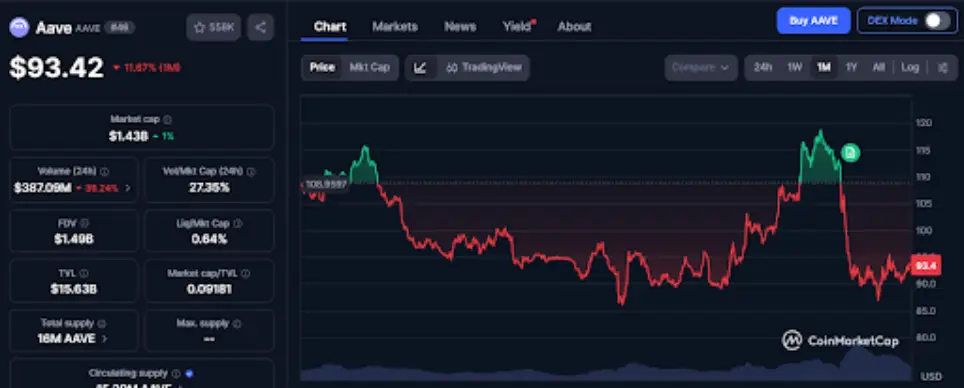Switch to the About tab
Screen dimensions: 964x388
[x=574, y=26]
